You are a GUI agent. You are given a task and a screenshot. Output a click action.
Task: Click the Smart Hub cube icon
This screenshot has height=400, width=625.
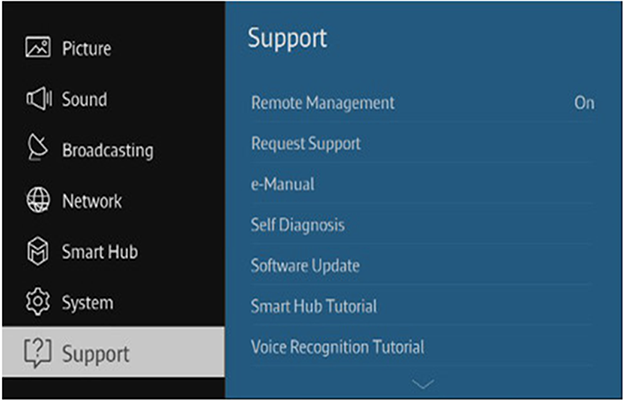tap(38, 251)
